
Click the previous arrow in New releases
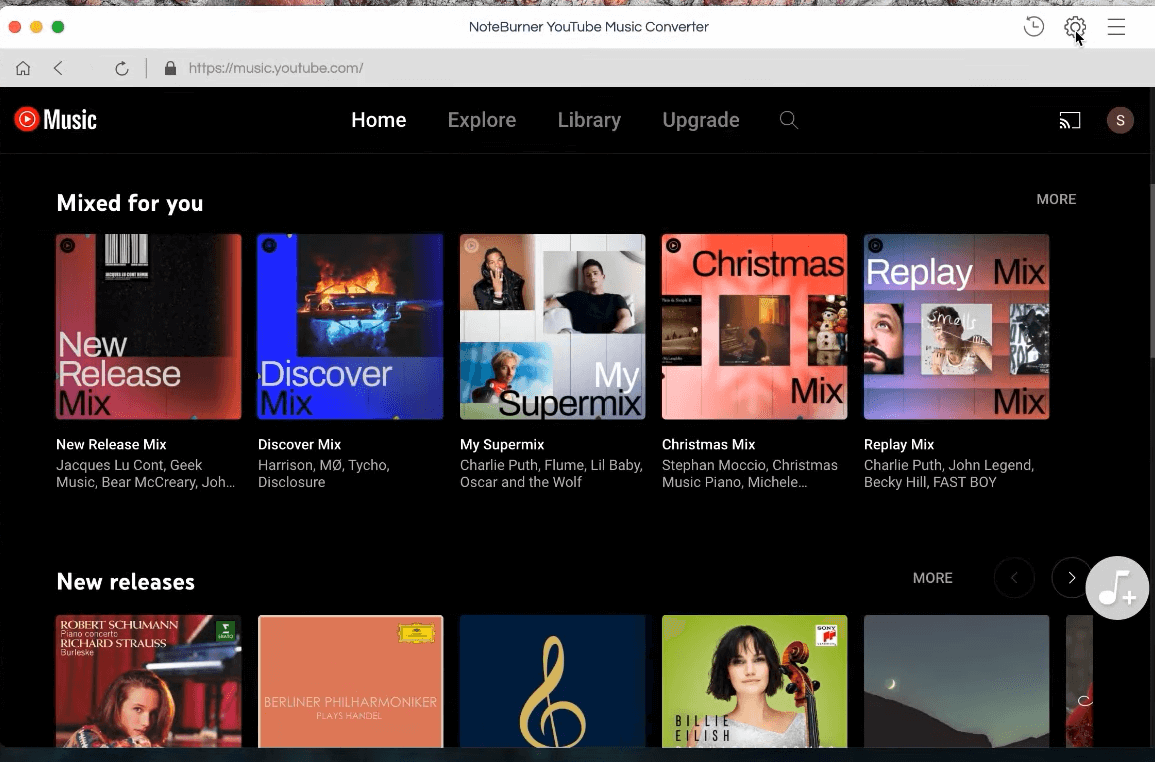tap(1014, 578)
